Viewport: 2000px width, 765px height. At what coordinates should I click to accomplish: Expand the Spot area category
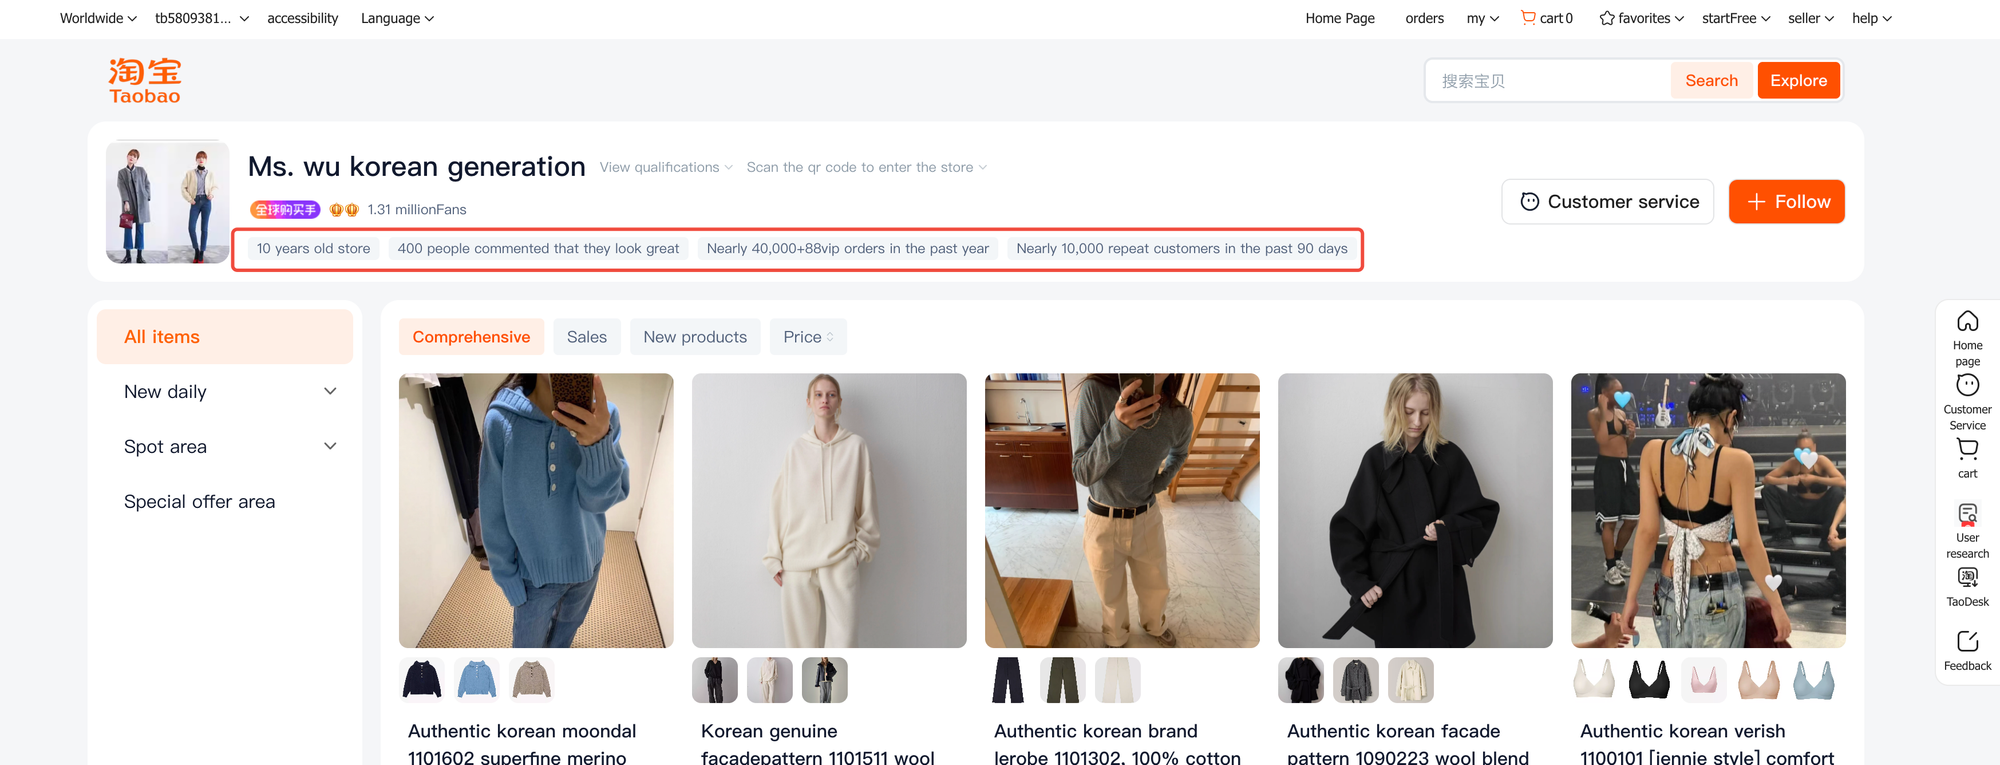pyautogui.click(x=330, y=447)
